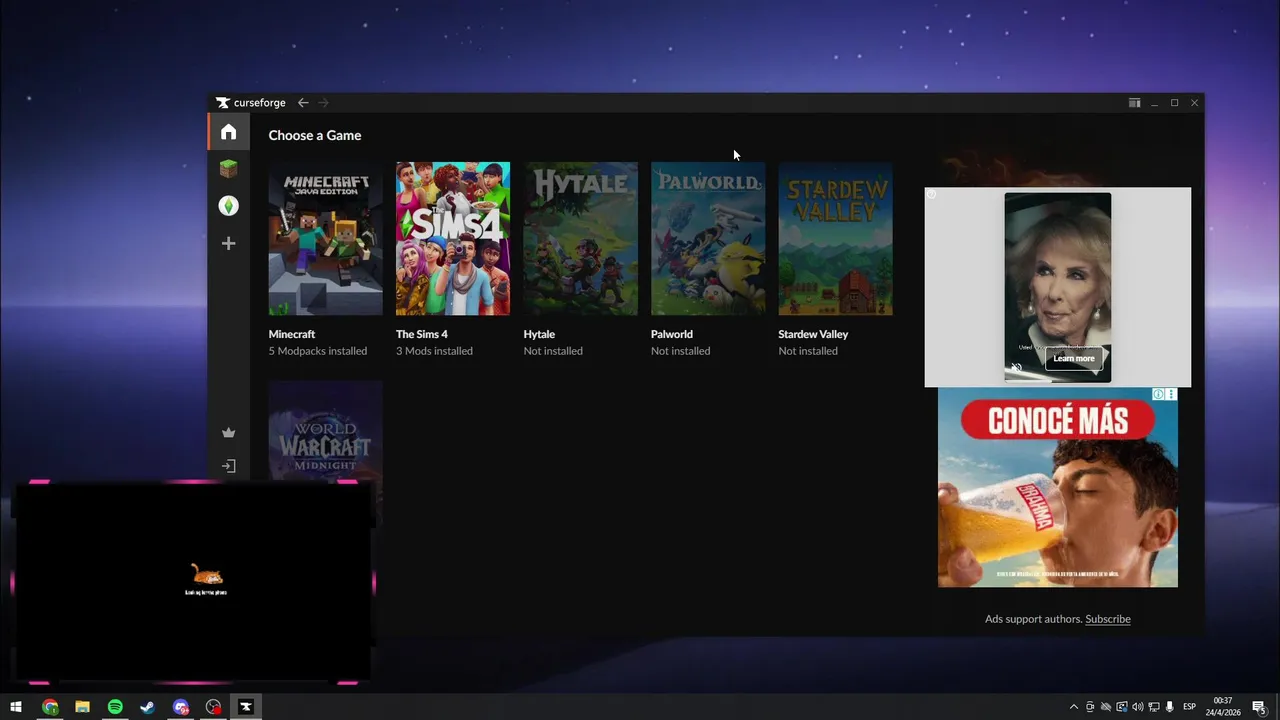Open File Explorer from the taskbar
Image resolution: width=1280 pixels, height=720 pixels.
(82, 707)
